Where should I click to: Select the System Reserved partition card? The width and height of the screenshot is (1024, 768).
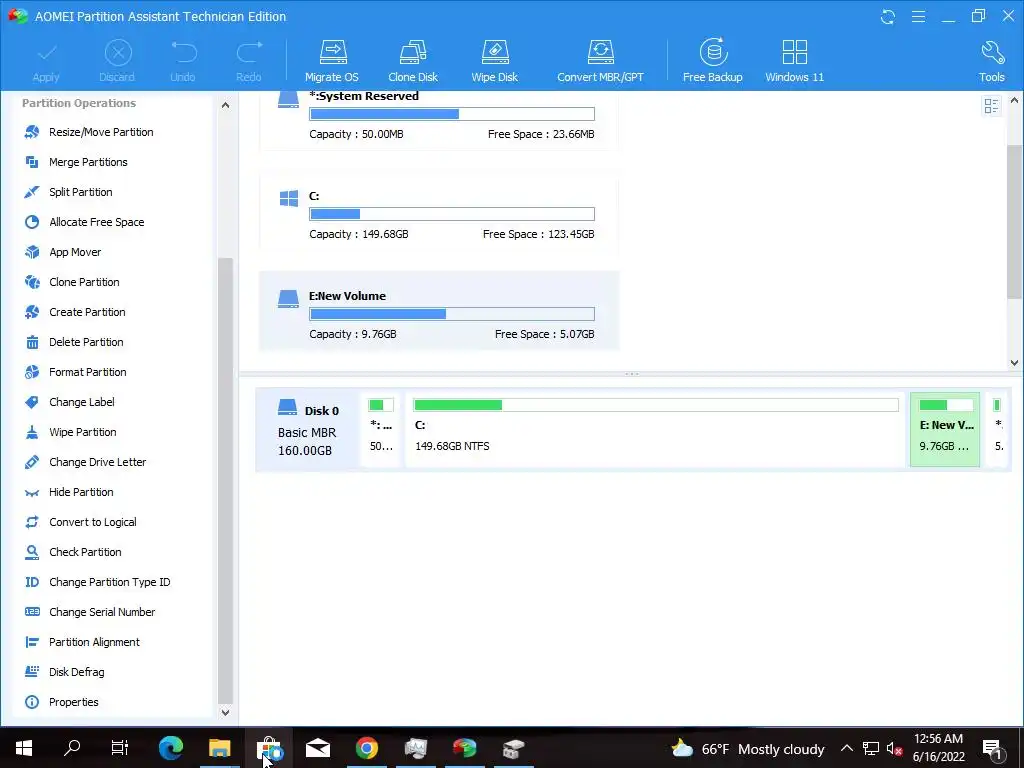[439, 120]
